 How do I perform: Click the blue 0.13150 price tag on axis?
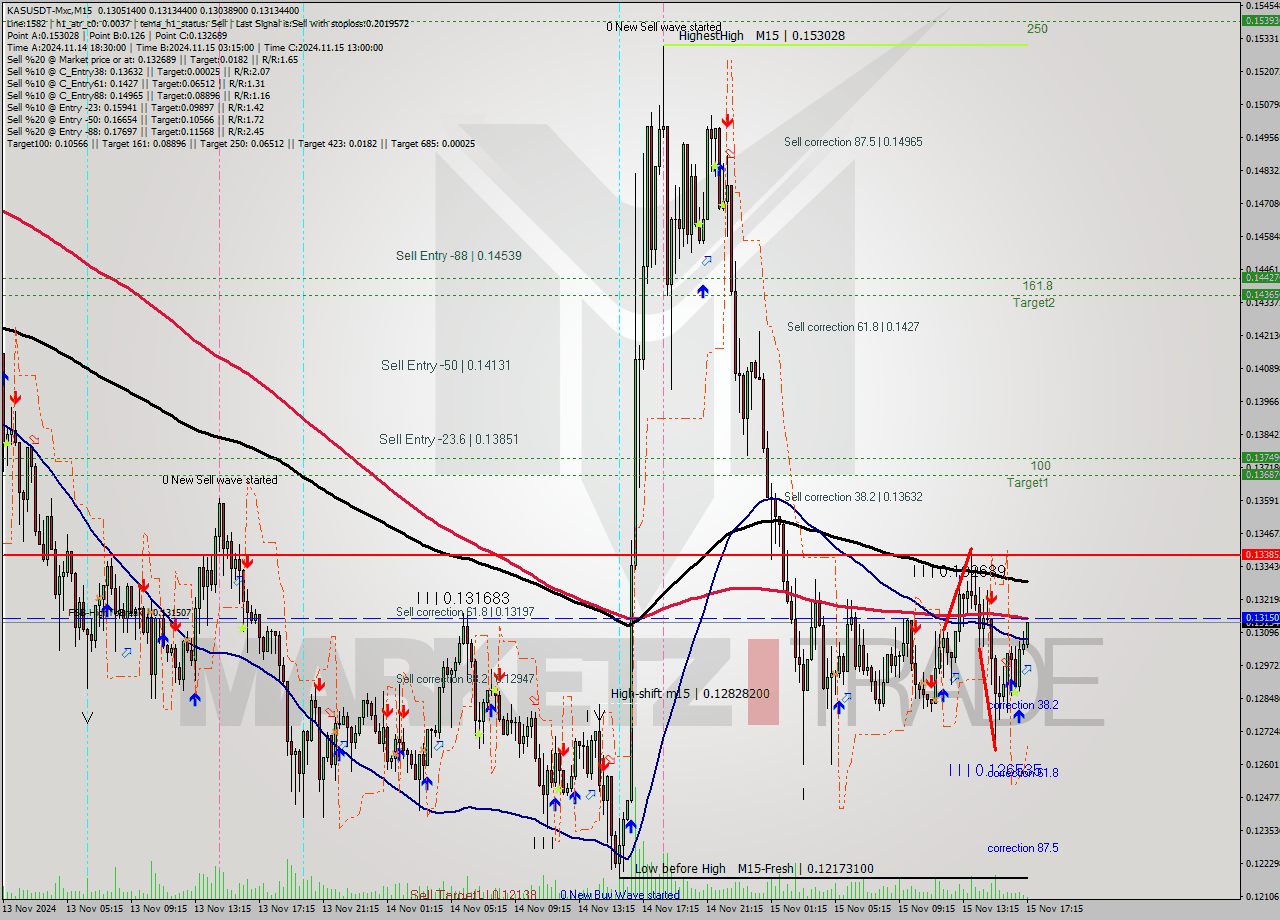(x=1260, y=618)
